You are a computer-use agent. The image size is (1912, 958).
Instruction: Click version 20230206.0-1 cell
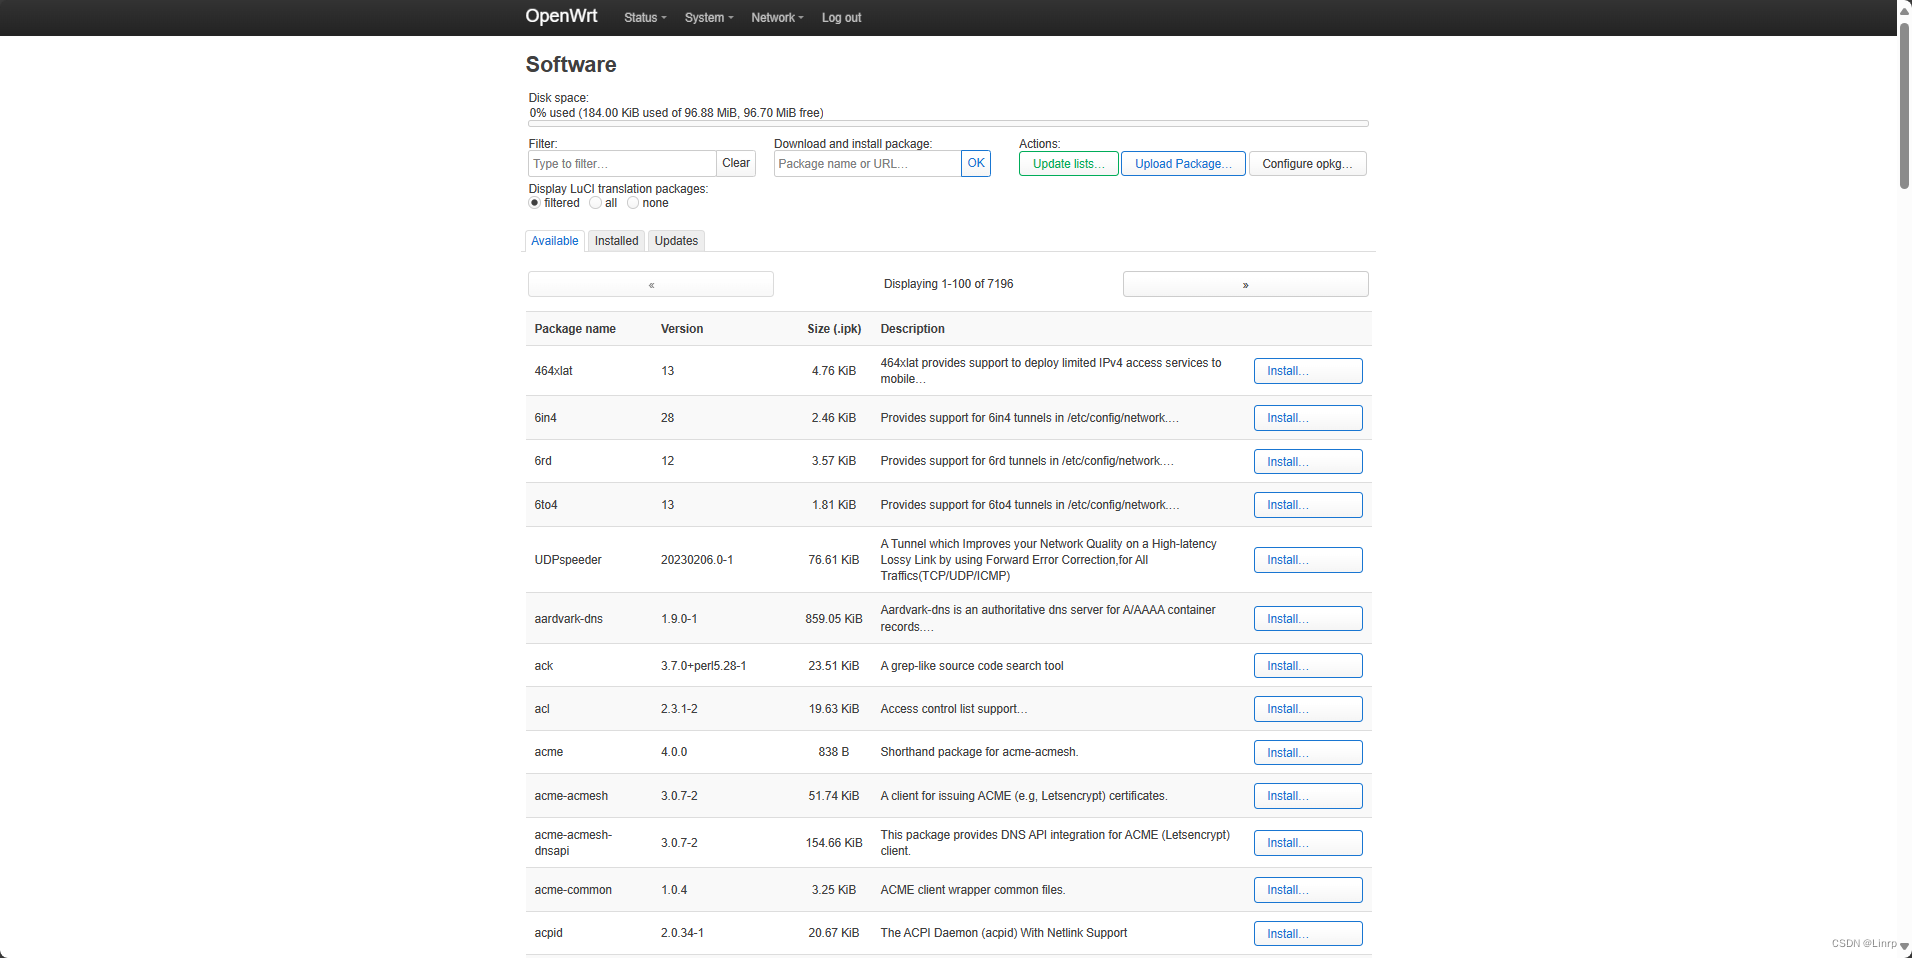(x=697, y=560)
